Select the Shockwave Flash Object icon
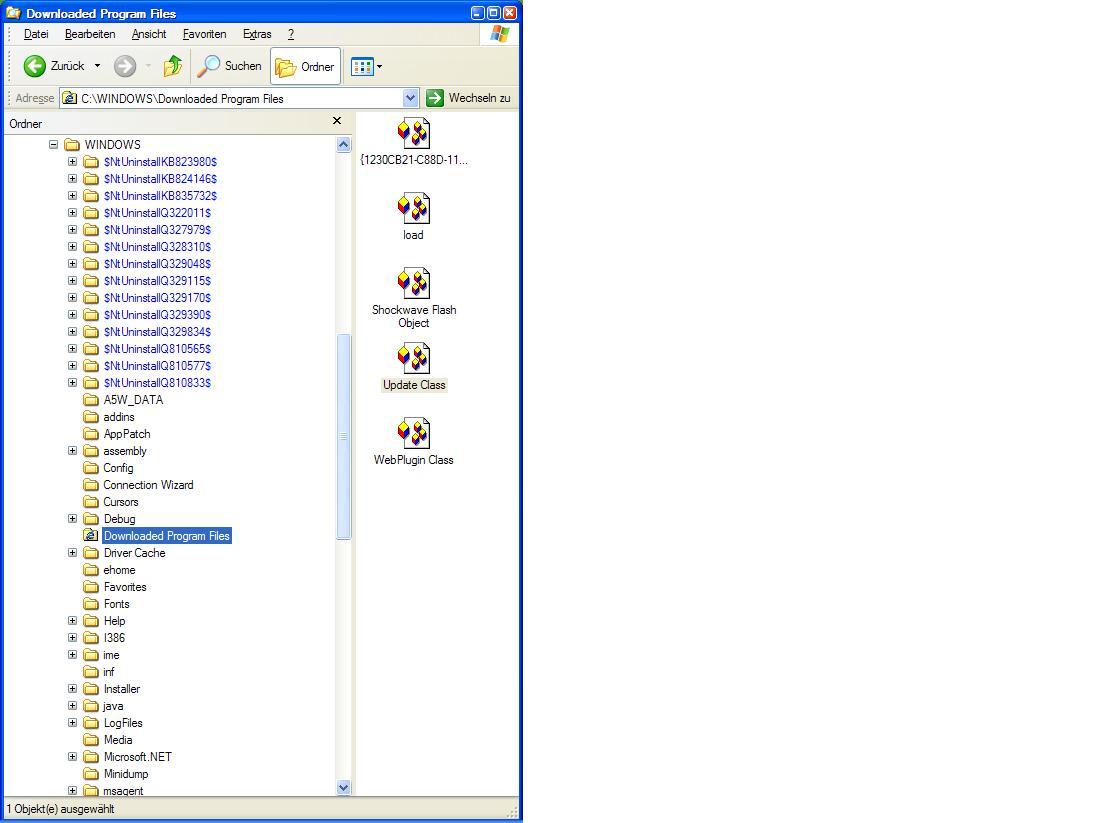The image size is (1108, 823). pyautogui.click(x=413, y=283)
